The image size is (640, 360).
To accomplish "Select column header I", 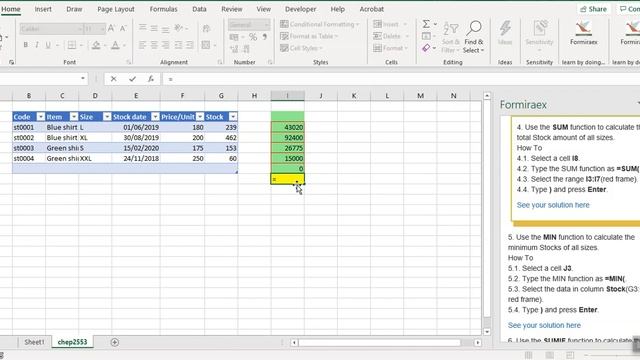I will click(x=287, y=96).
